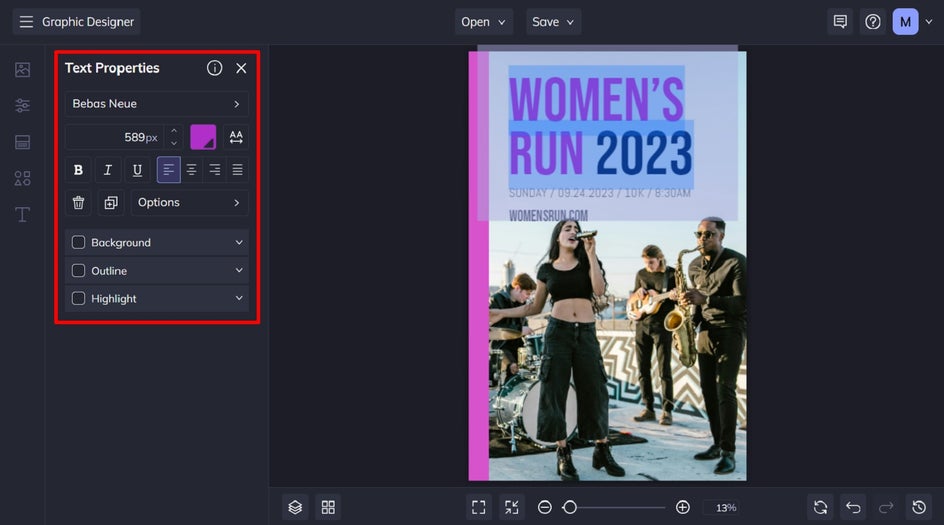Zoom out with minus button
Viewport: 944px width, 525px height.
(x=544, y=507)
